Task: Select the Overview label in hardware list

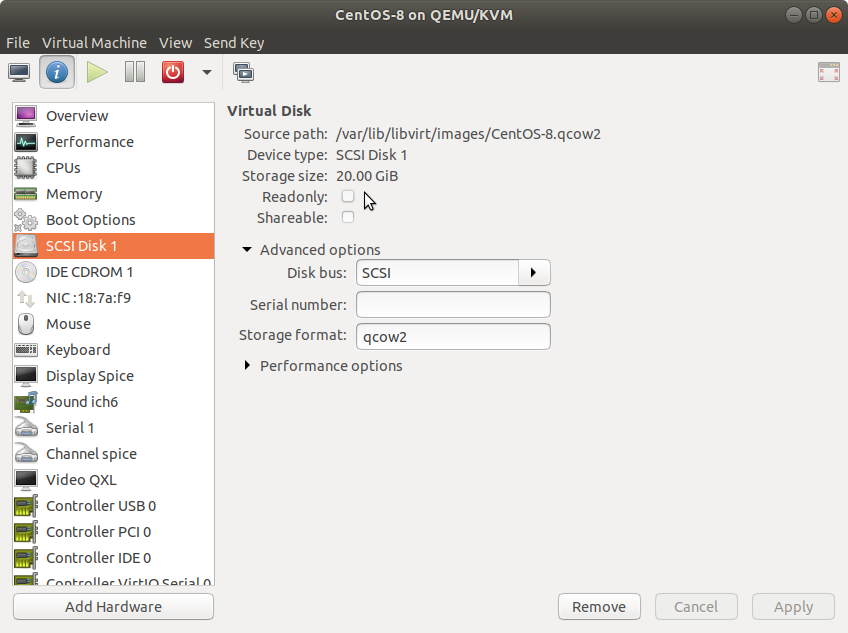Action: 77,116
